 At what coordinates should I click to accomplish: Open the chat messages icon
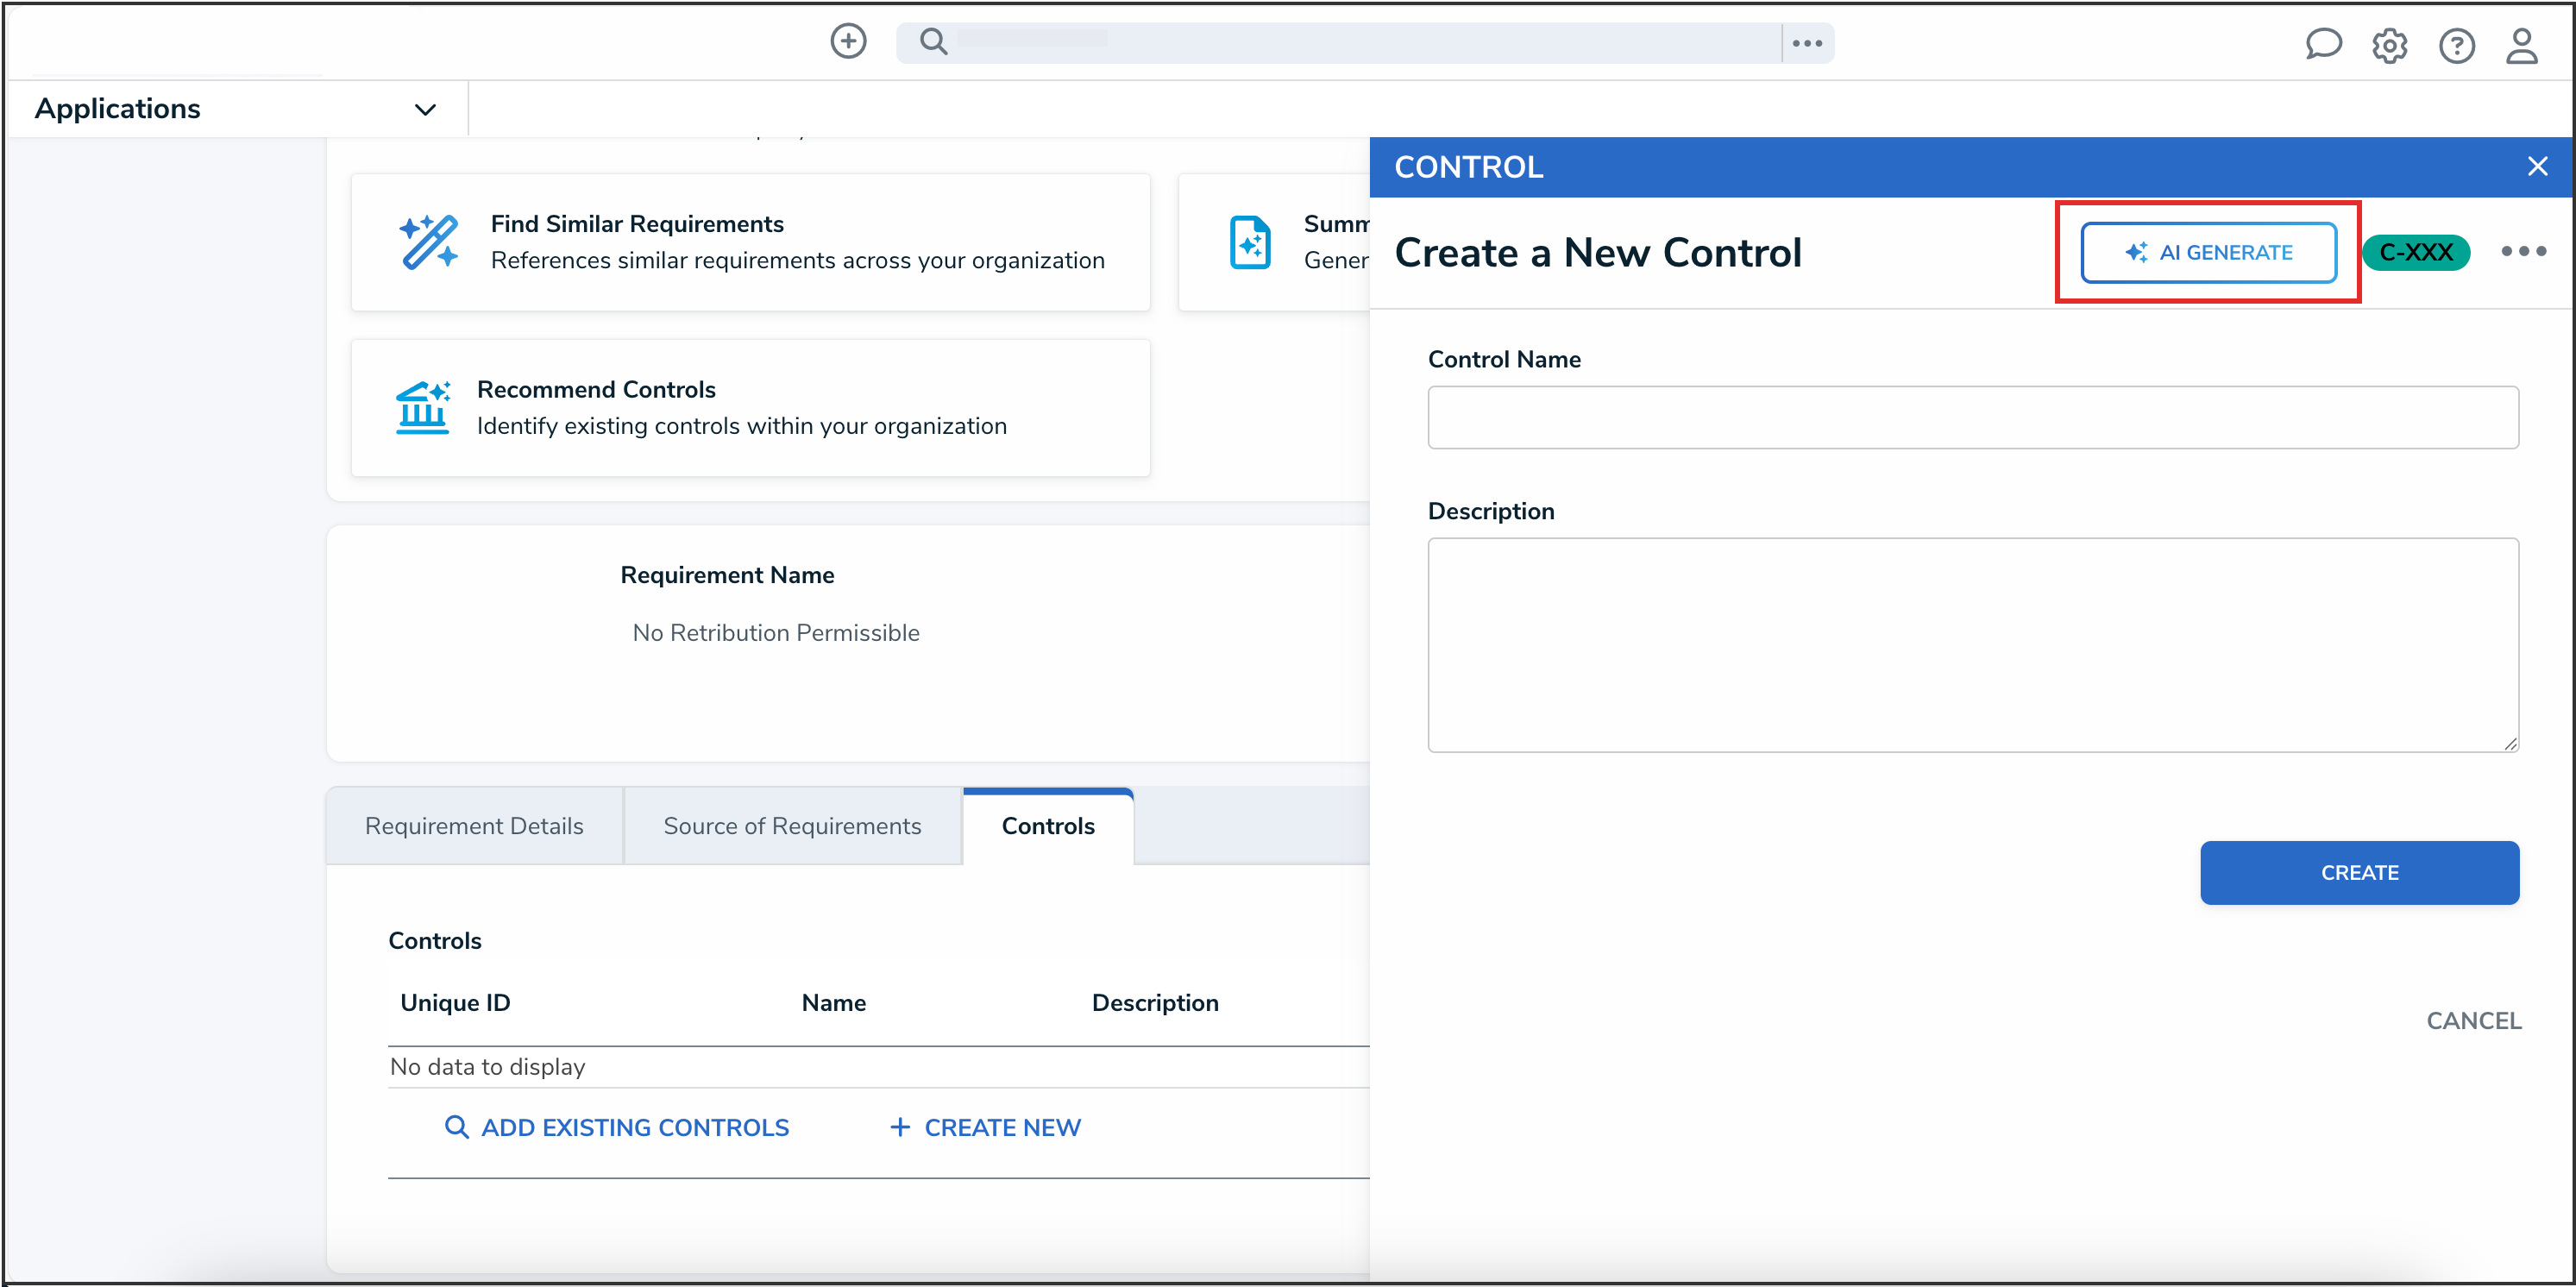click(2322, 45)
